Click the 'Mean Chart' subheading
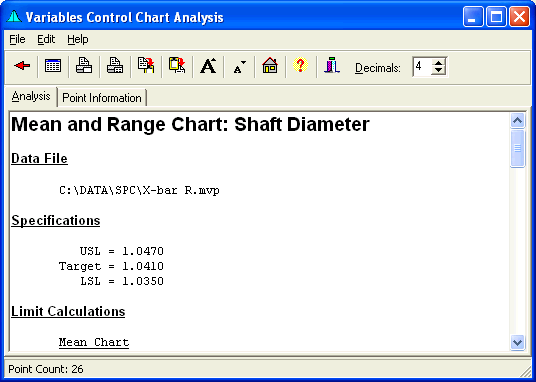 pos(94,342)
